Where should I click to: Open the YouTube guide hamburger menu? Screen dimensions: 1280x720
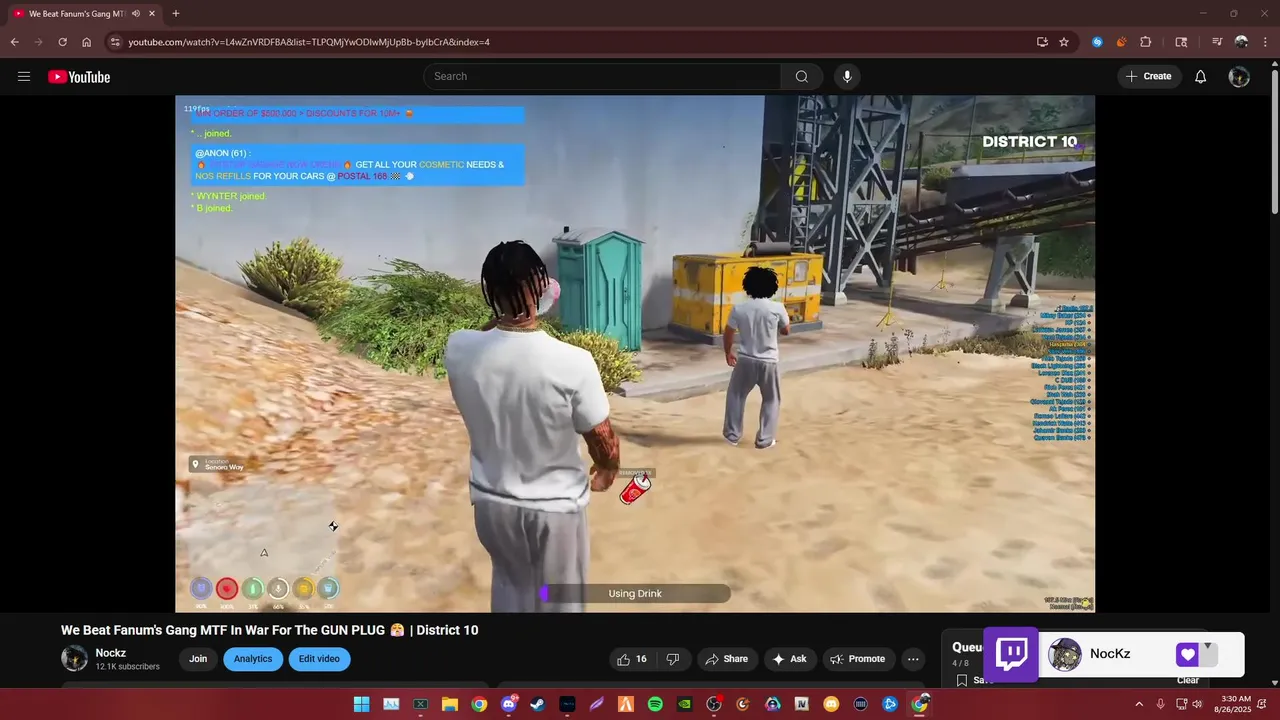coord(24,77)
